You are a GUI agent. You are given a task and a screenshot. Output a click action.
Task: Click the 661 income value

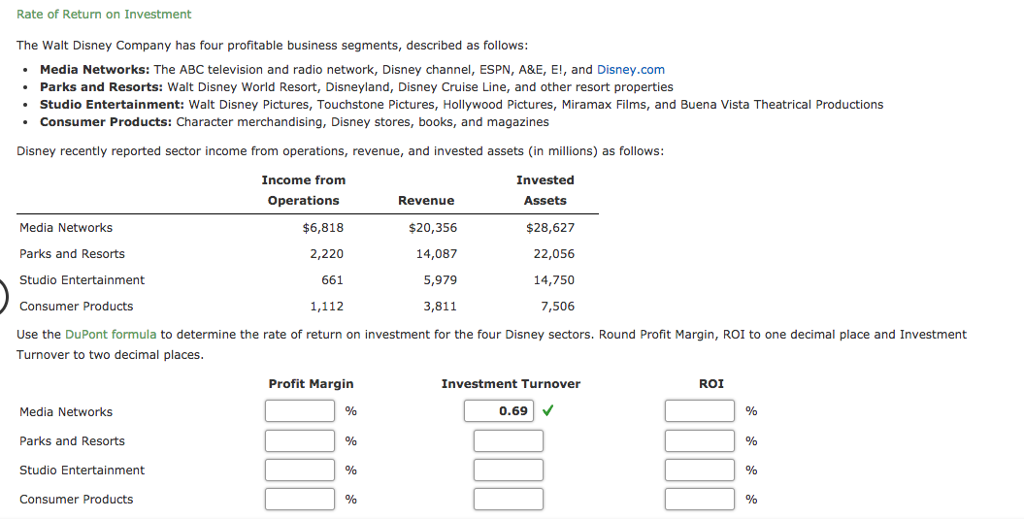(x=332, y=280)
